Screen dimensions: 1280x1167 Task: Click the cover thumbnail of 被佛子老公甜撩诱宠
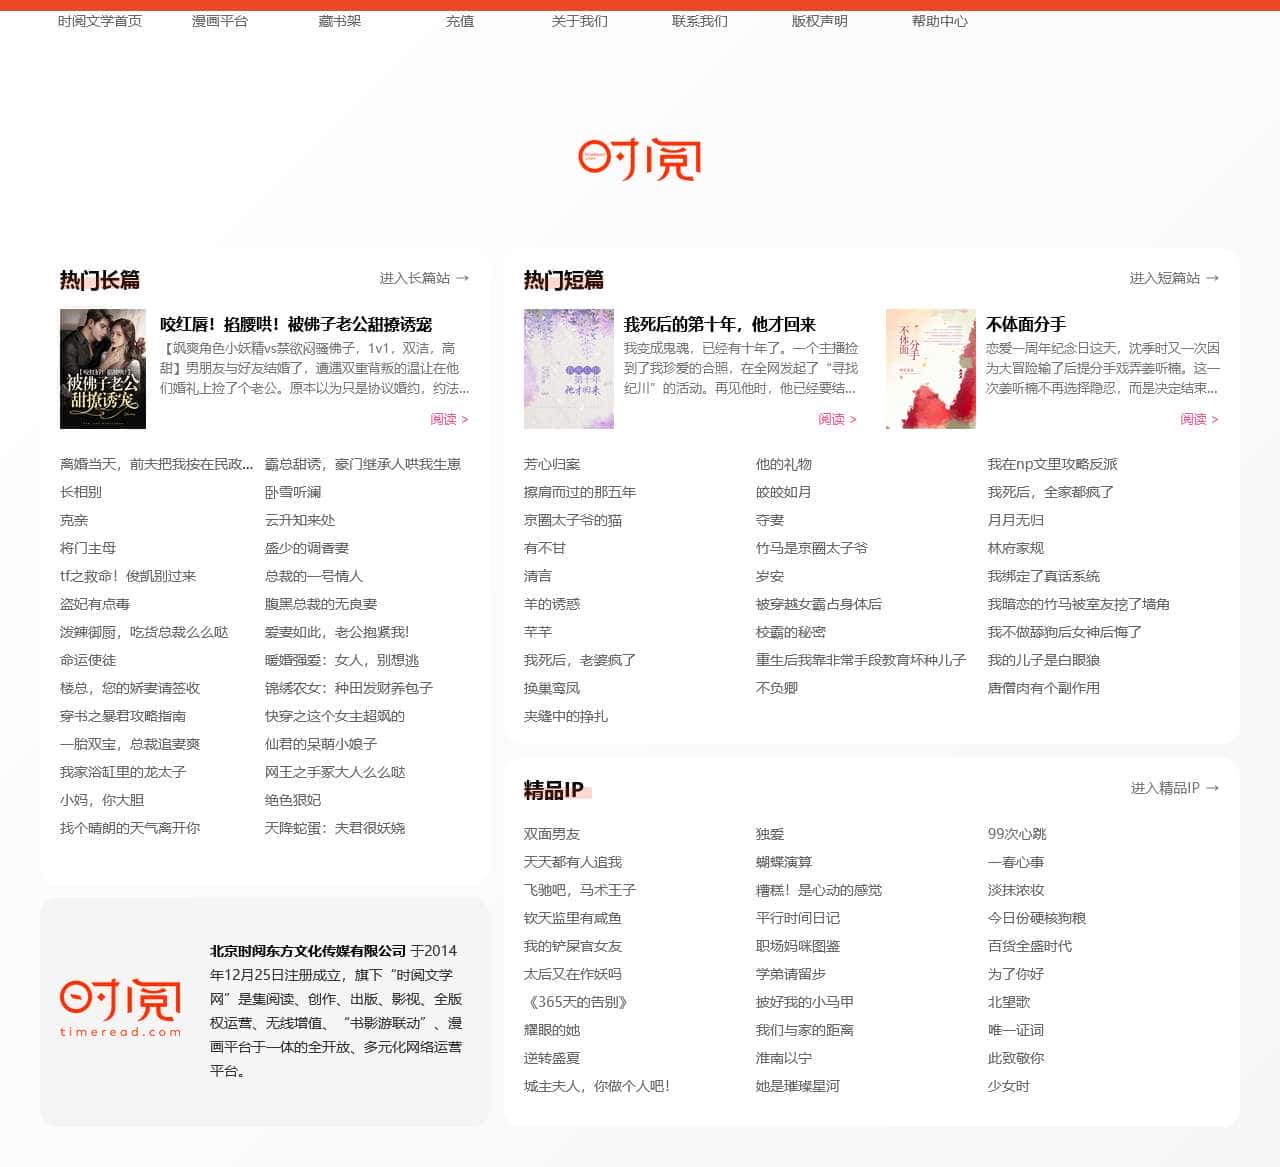click(x=103, y=368)
